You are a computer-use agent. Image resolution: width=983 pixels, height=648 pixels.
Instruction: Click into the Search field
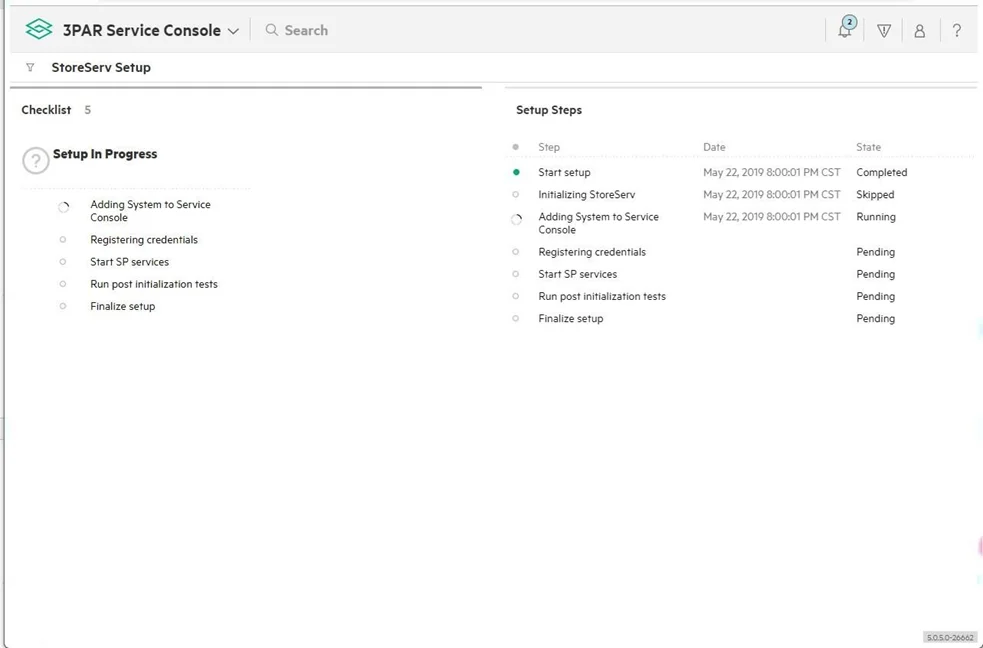(306, 30)
